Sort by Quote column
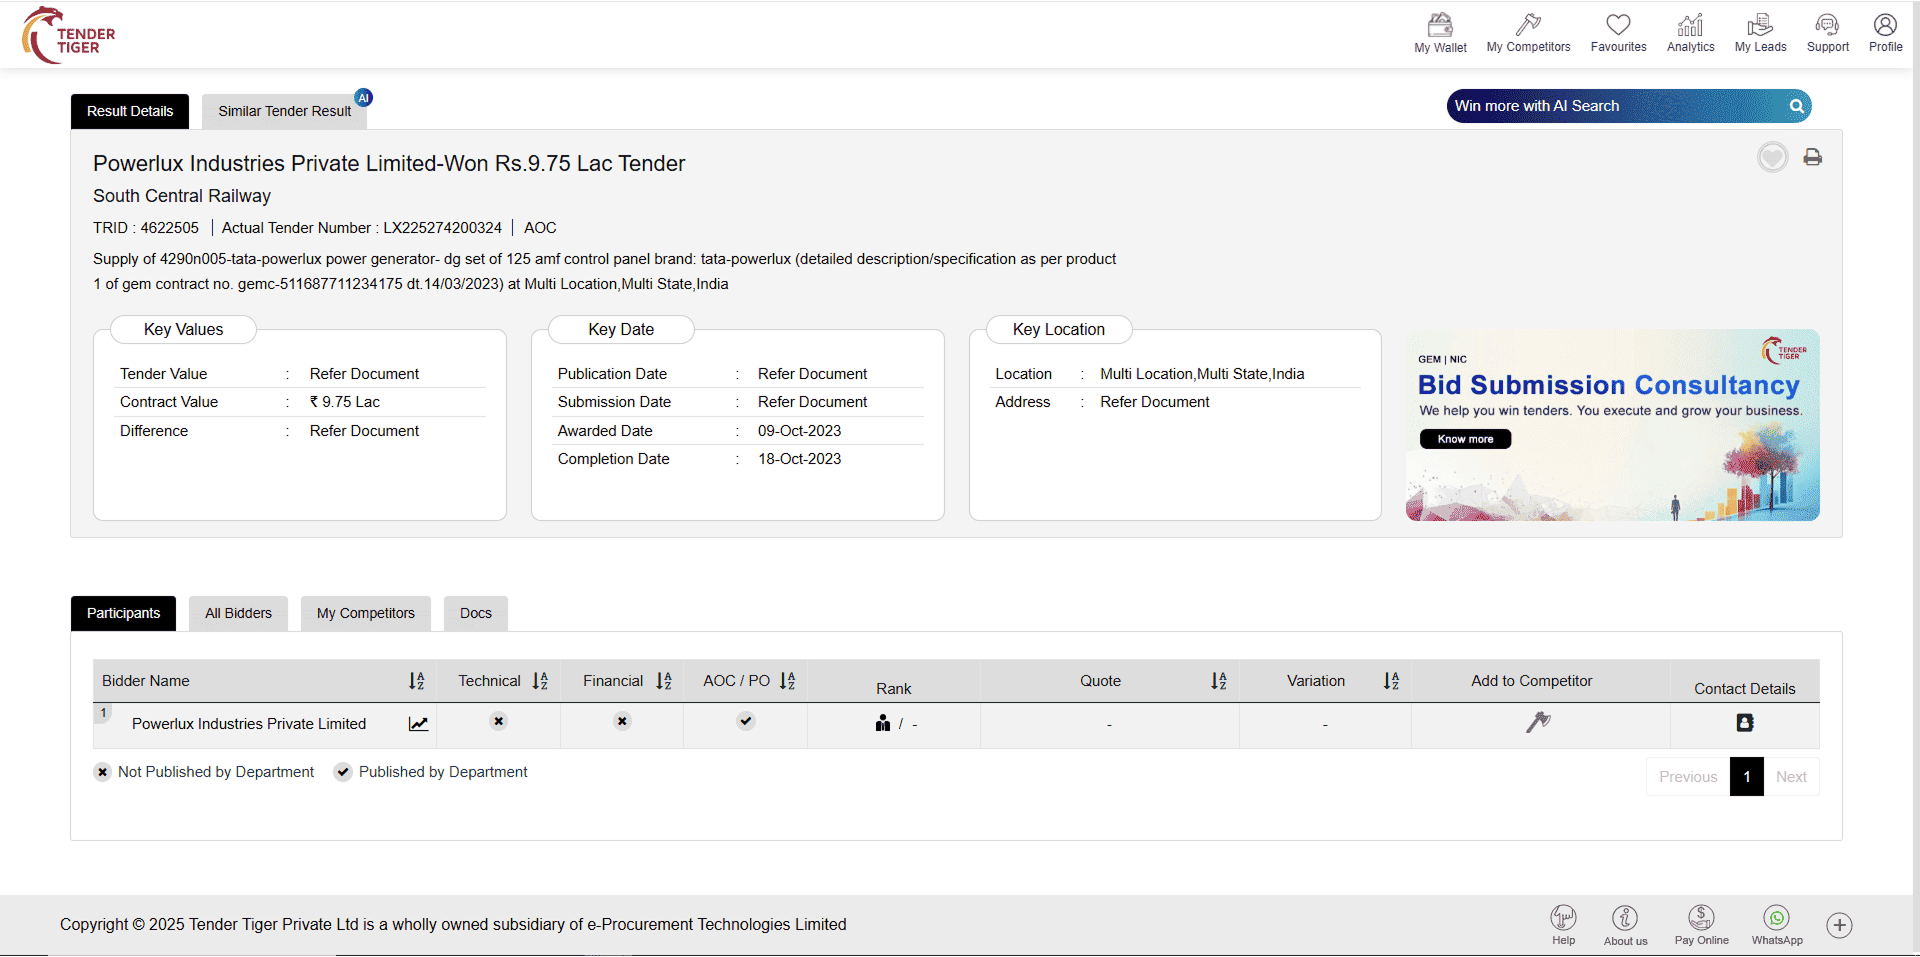This screenshot has width=1920, height=957. 1218,681
